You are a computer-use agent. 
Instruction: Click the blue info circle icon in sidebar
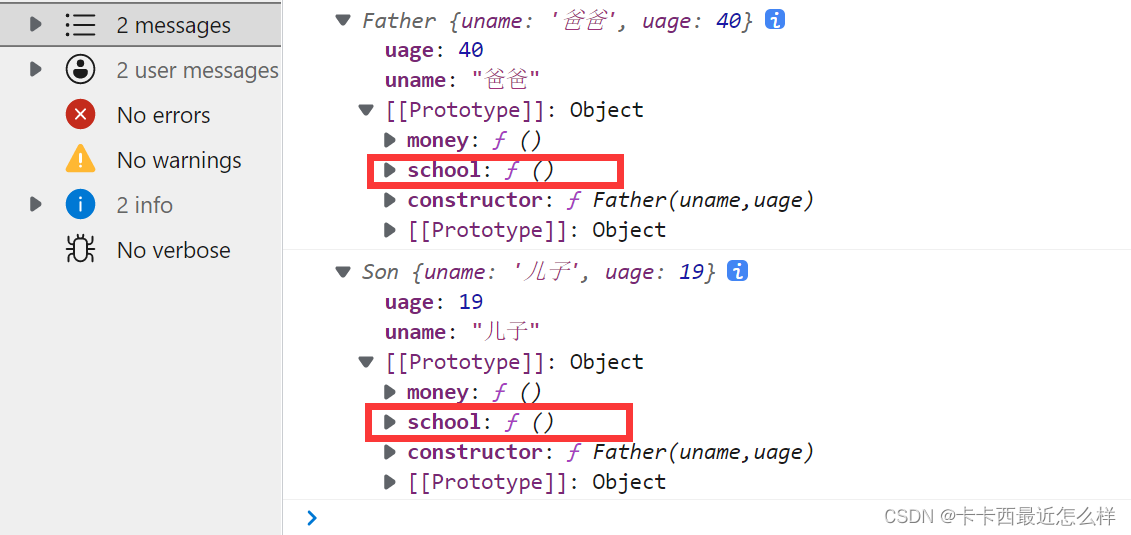click(80, 205)
